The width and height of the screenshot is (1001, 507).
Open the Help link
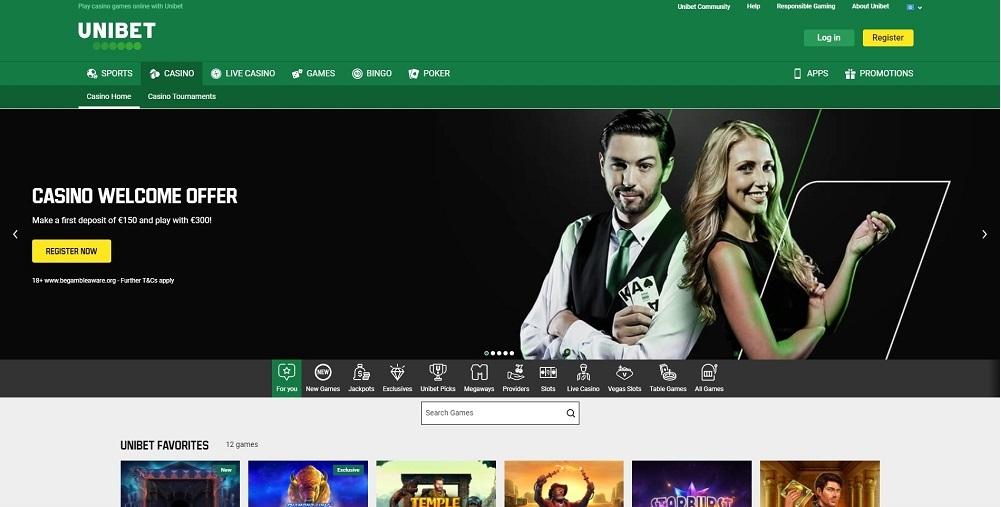tap(753, 6)
